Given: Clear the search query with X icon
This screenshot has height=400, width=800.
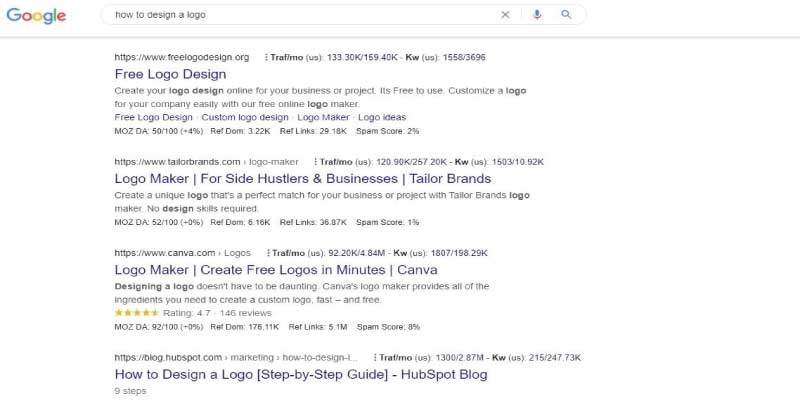Looking at the screenshot, I should click(x=505, y=15).
